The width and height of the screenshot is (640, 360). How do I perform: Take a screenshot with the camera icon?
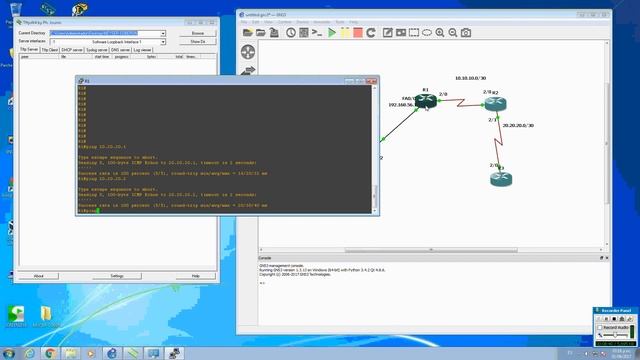(466, 33)
